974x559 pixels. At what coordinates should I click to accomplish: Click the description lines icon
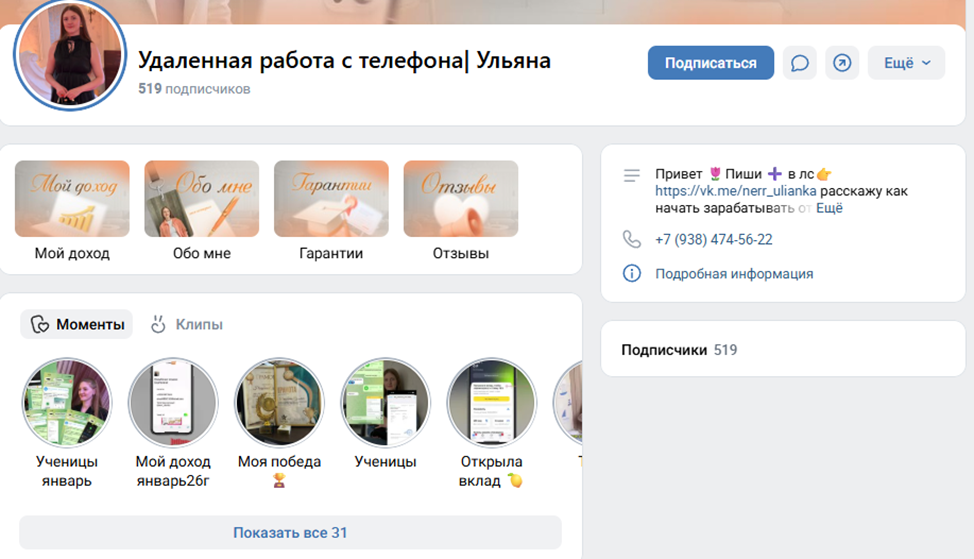(x=632, y=176)
